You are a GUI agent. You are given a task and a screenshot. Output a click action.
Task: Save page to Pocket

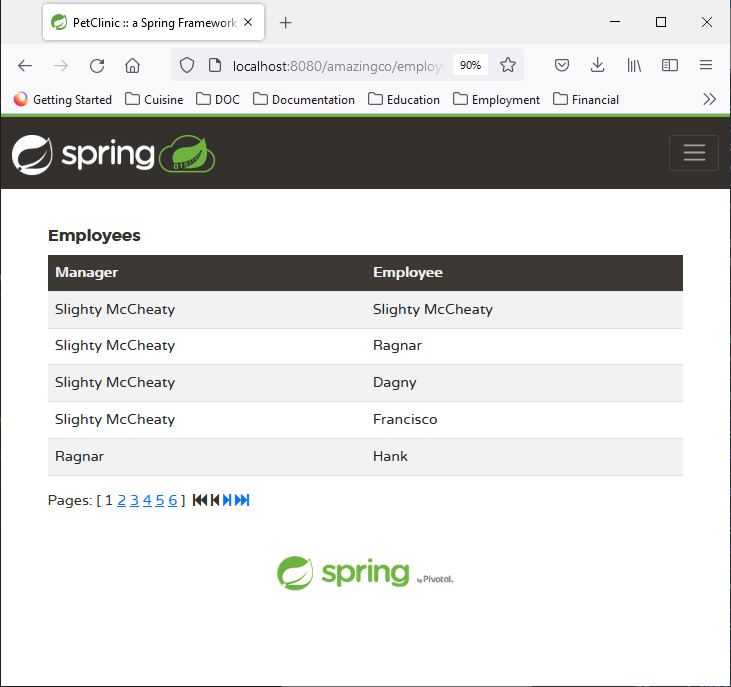562,65
